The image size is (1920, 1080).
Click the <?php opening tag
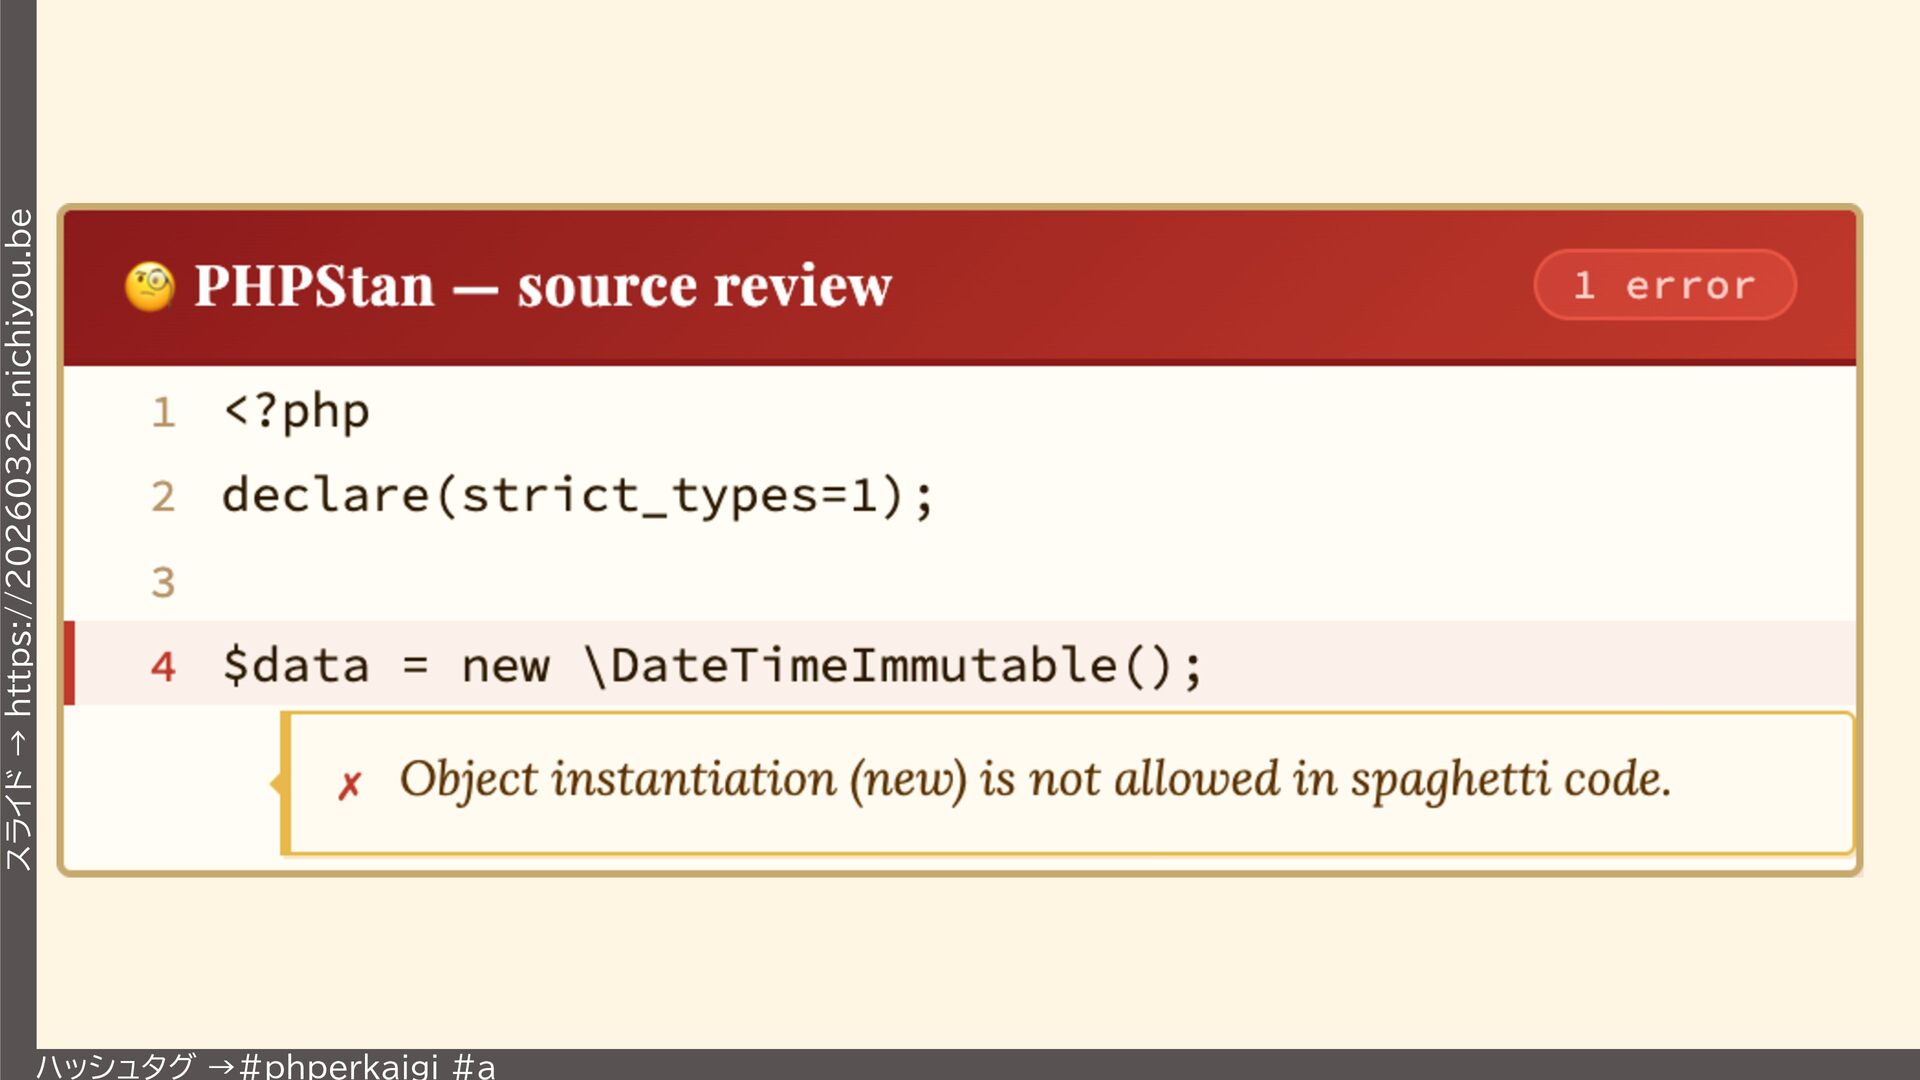click(296, 412)
